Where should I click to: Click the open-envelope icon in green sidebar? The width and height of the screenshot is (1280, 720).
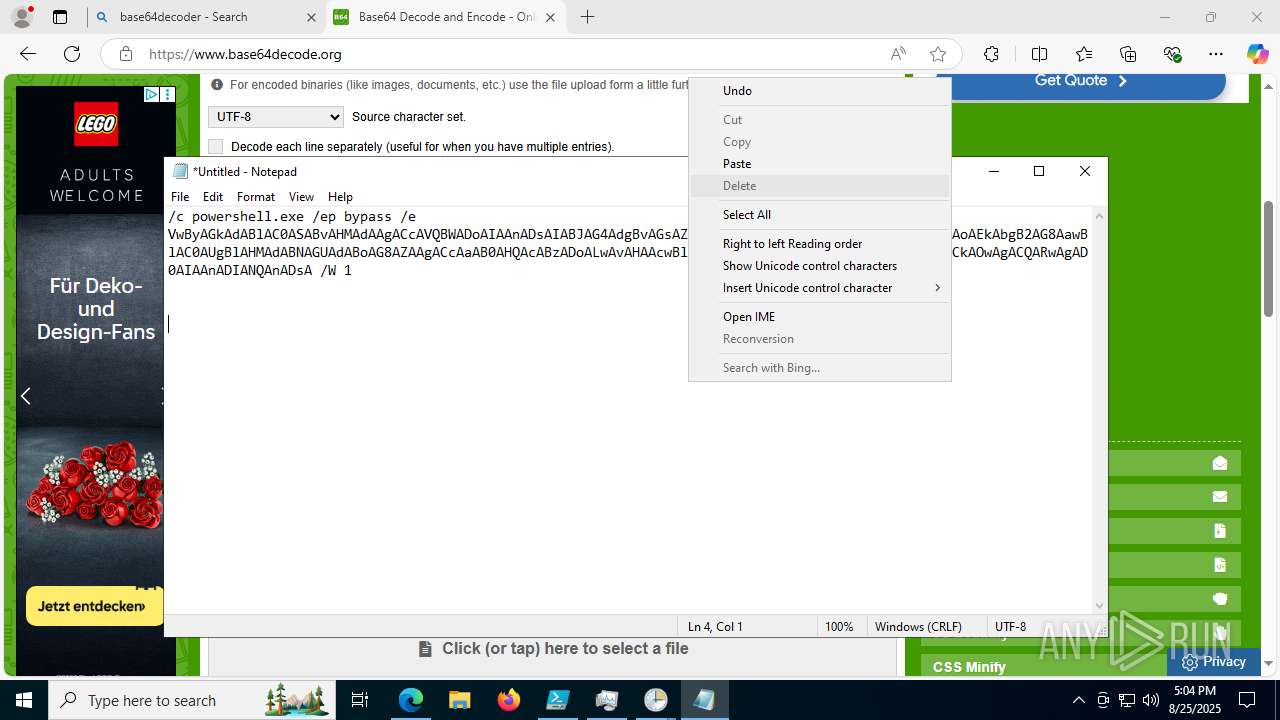click(x=1219, y=463)
